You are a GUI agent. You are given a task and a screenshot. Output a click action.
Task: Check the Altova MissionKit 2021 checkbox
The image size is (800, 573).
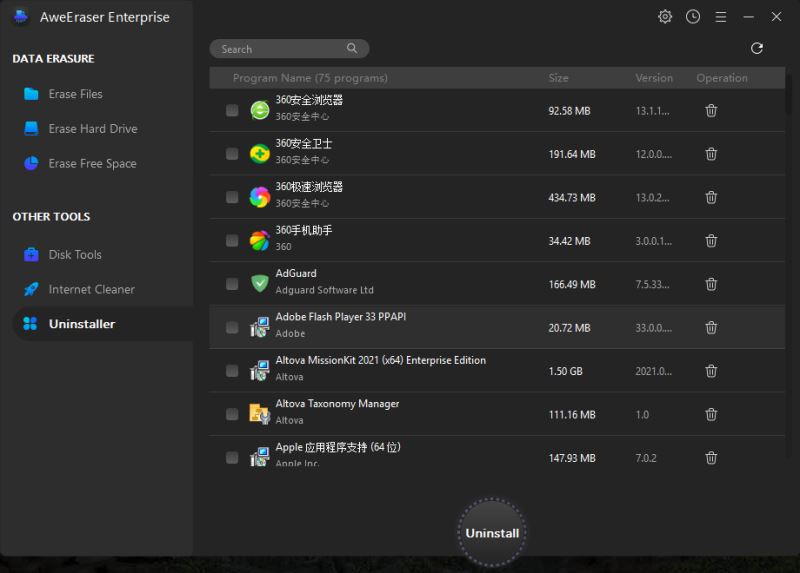[x=232, y=370]
